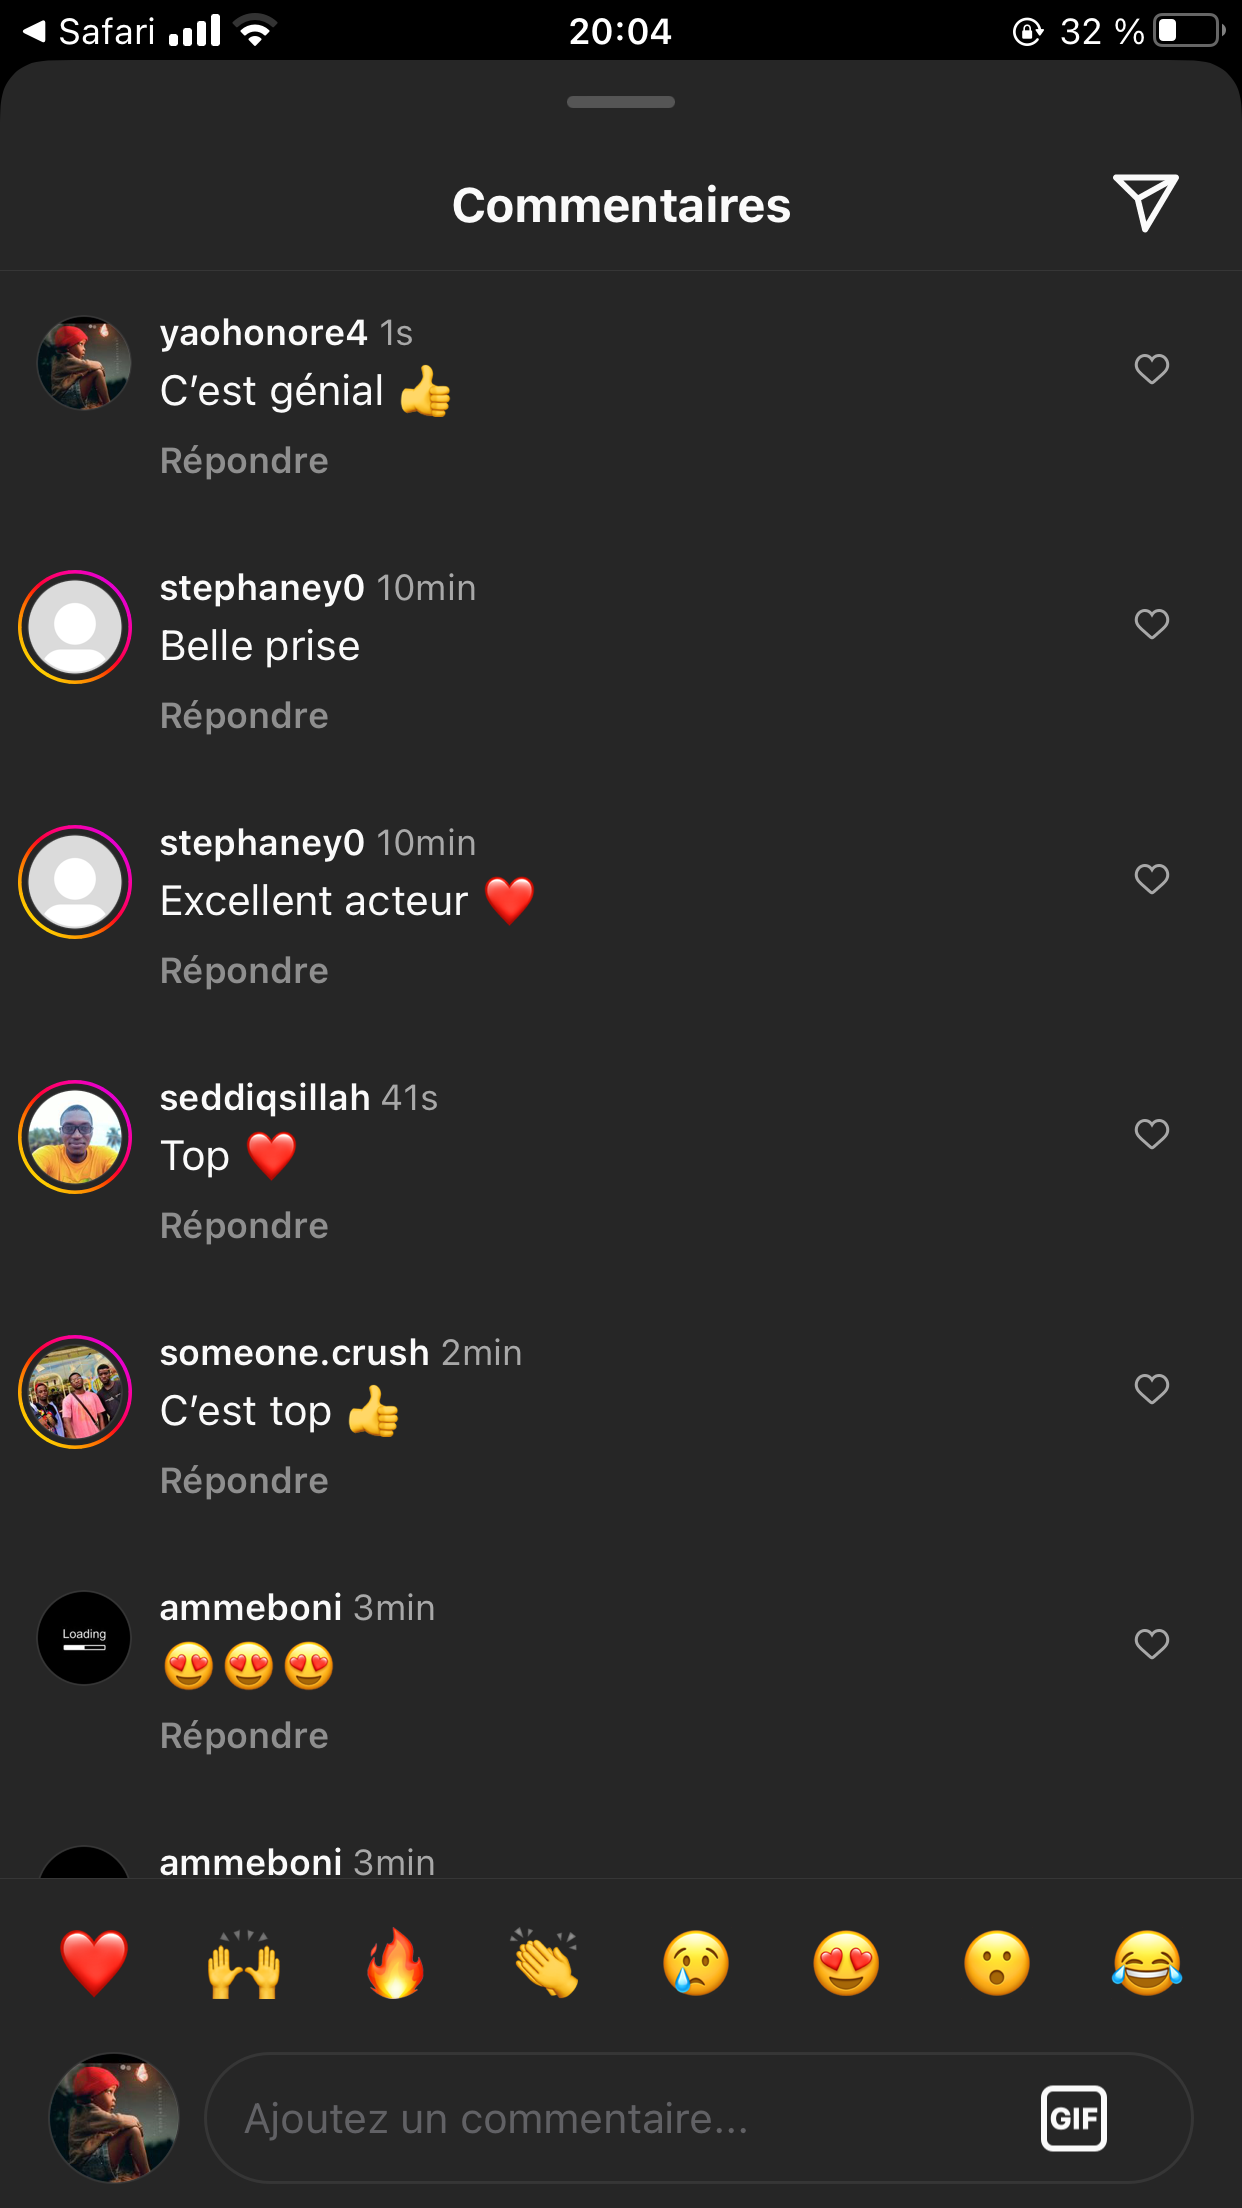Insert the raised hands quick emoji
1242x2208 pixels.
(244, 1962)
